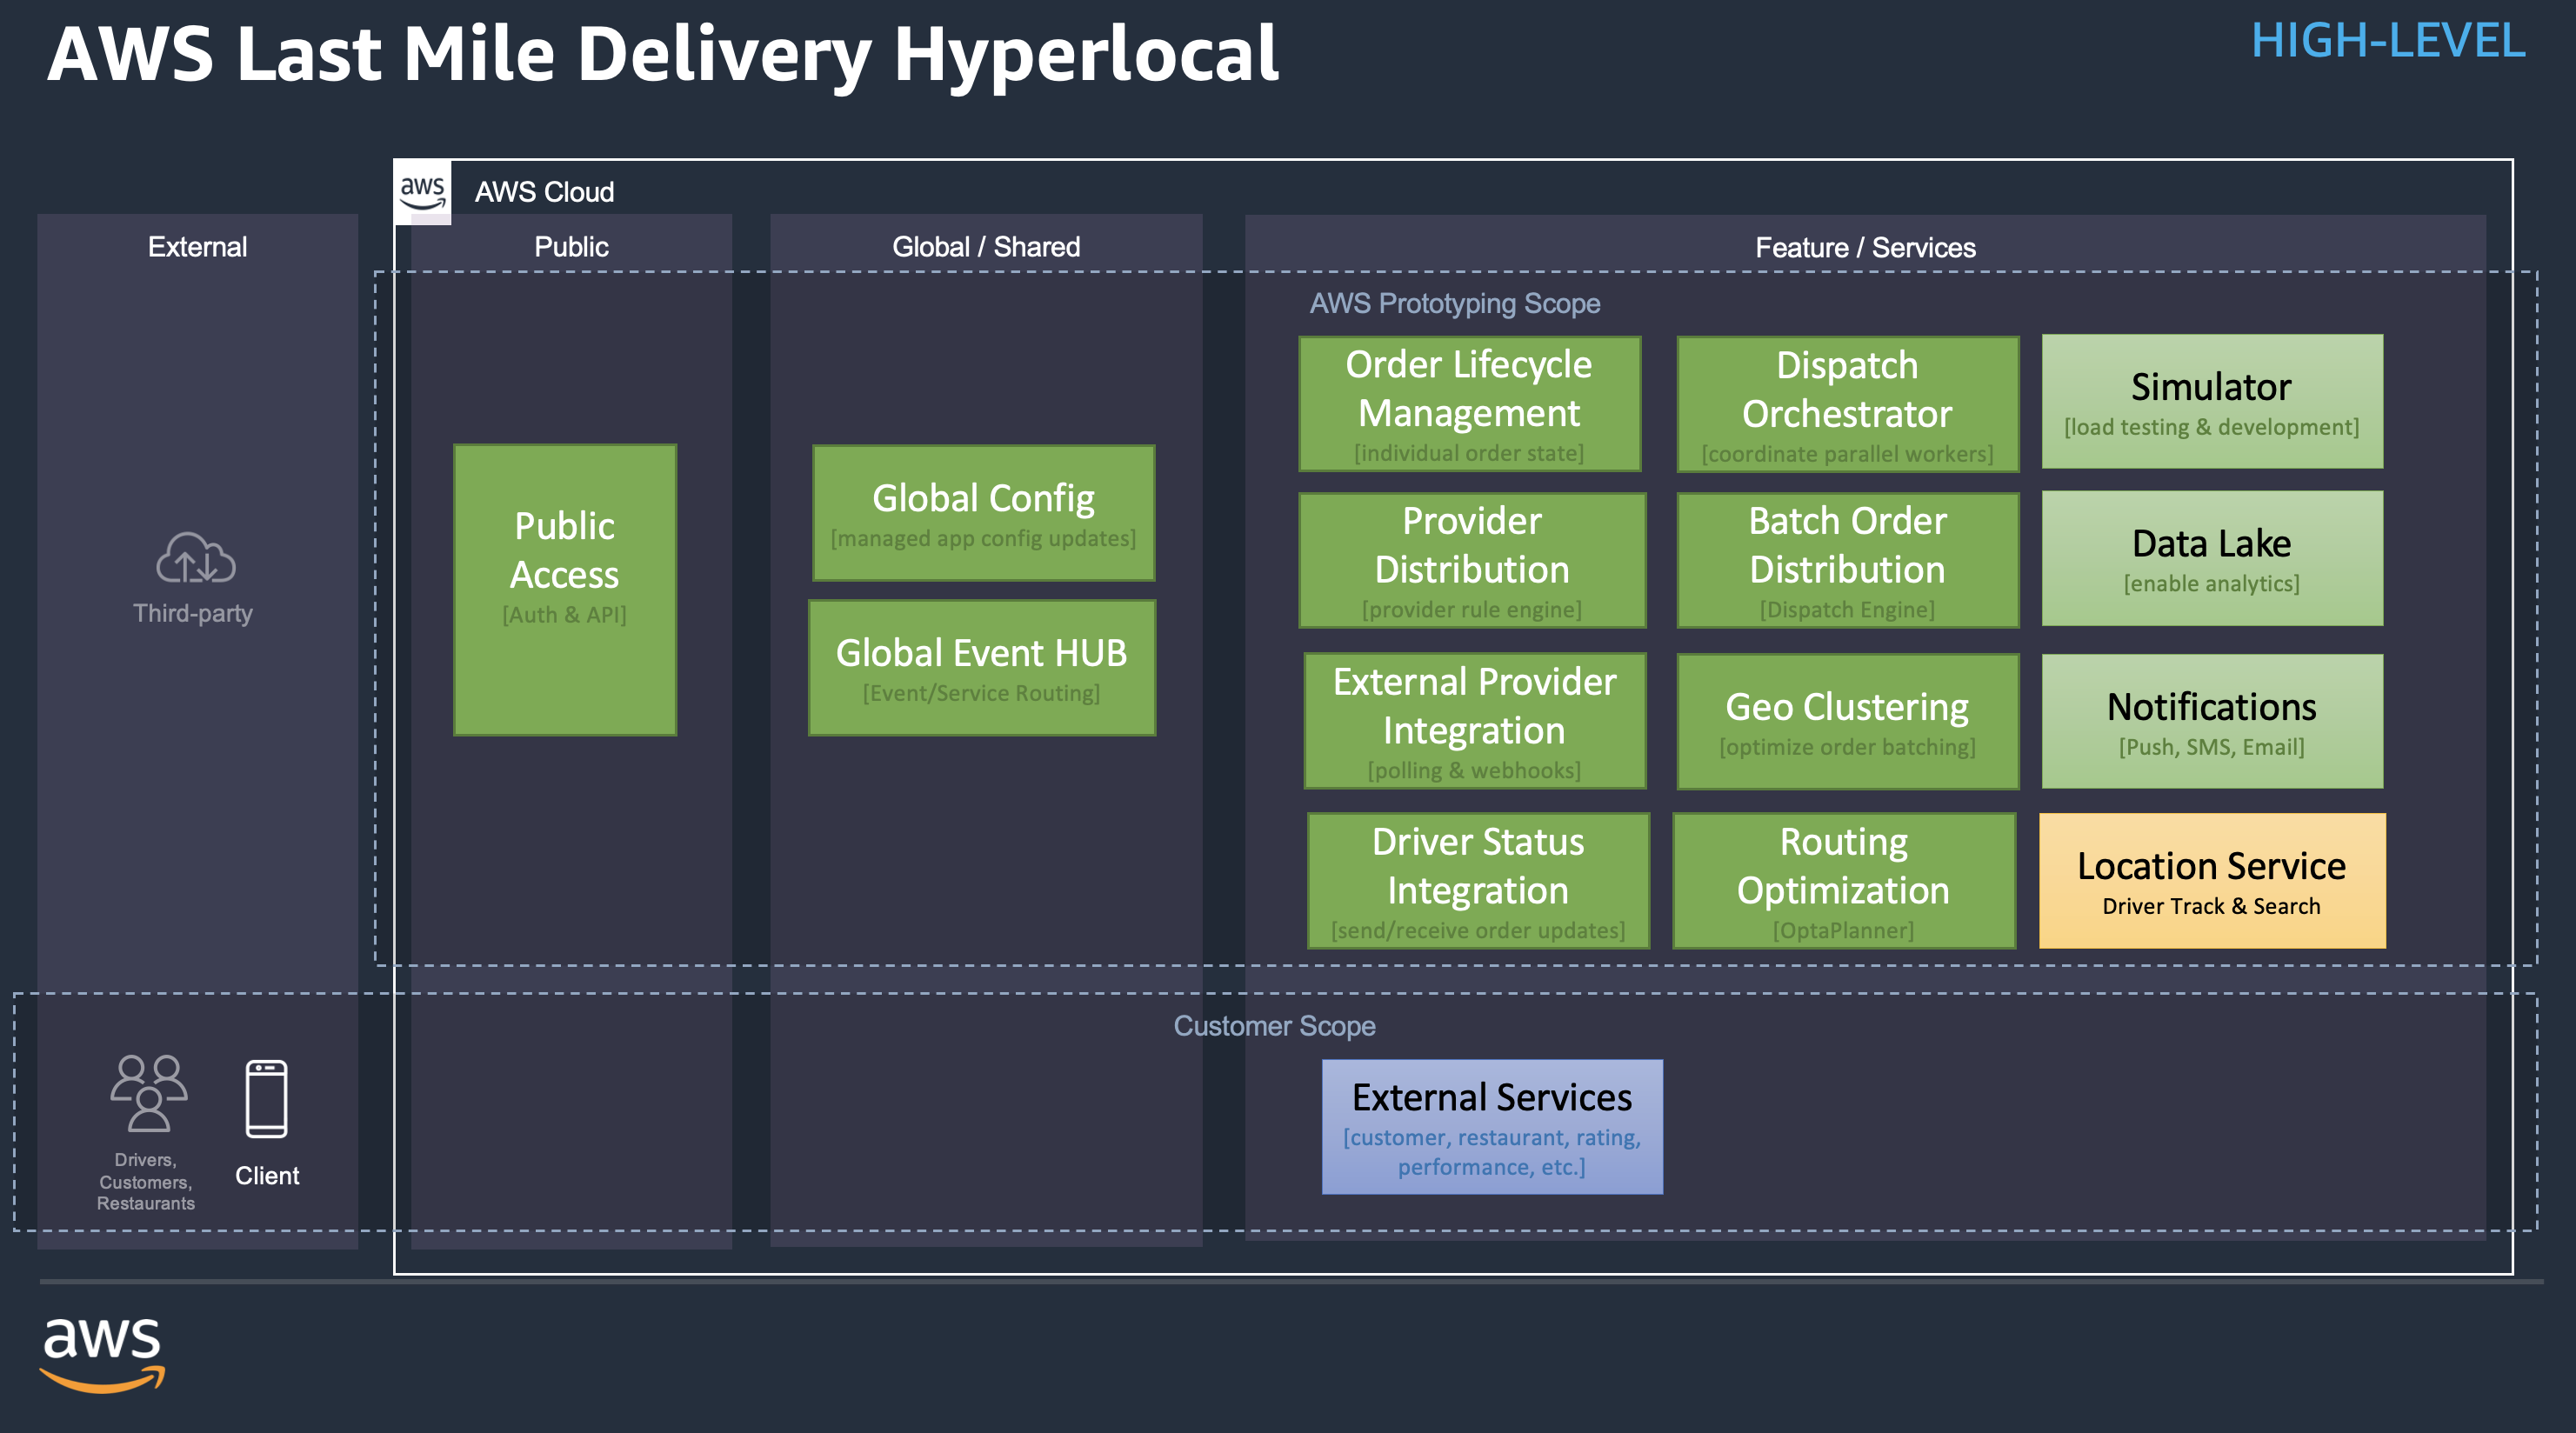Click the Batch Order Distribution block

[x=1847, y=560]
